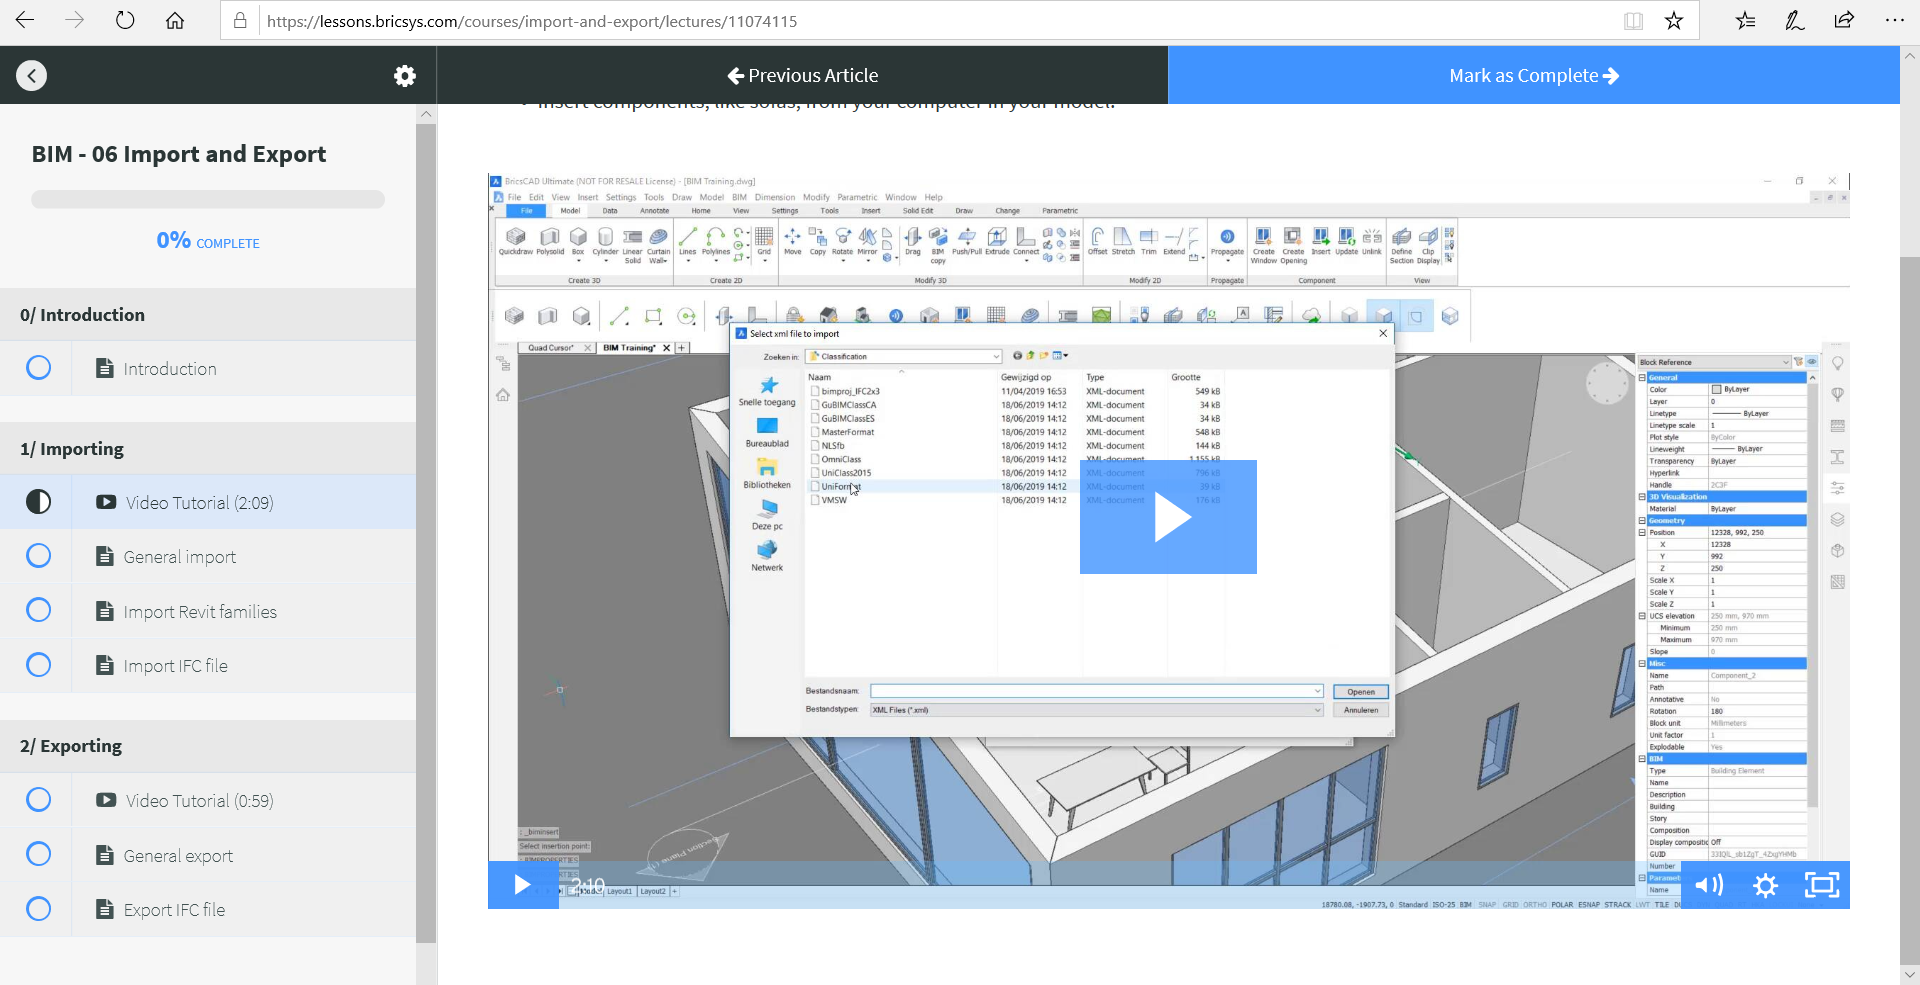Select the Polysolid tool in the BricsCAD ribbon

pos(550,241)
